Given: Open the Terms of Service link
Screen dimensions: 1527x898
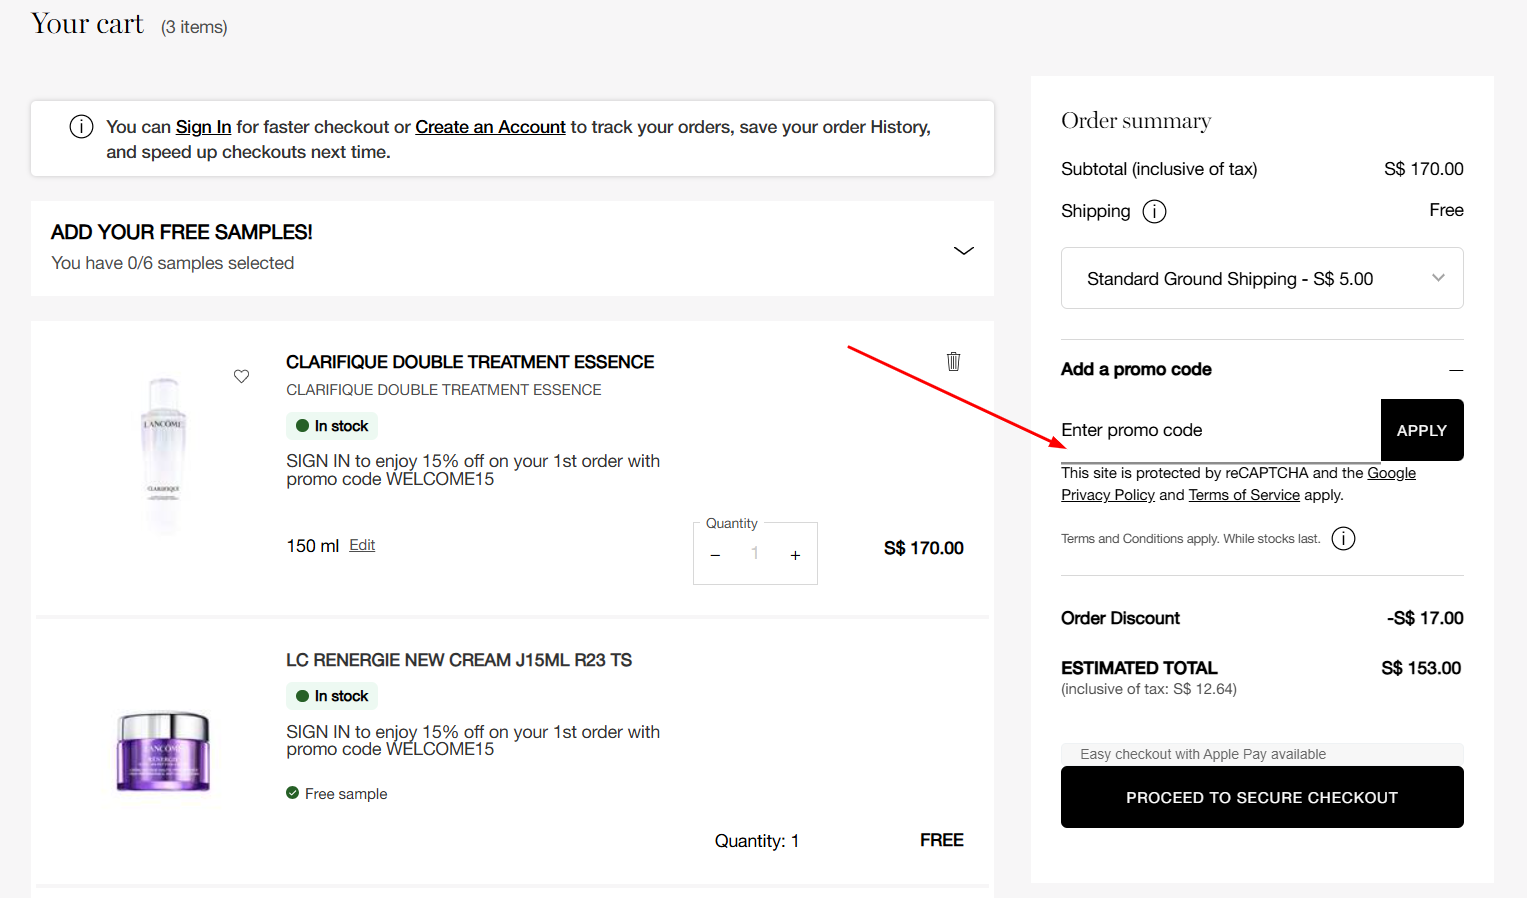Looking at the screenshot, I should [x=1244, y=495].
